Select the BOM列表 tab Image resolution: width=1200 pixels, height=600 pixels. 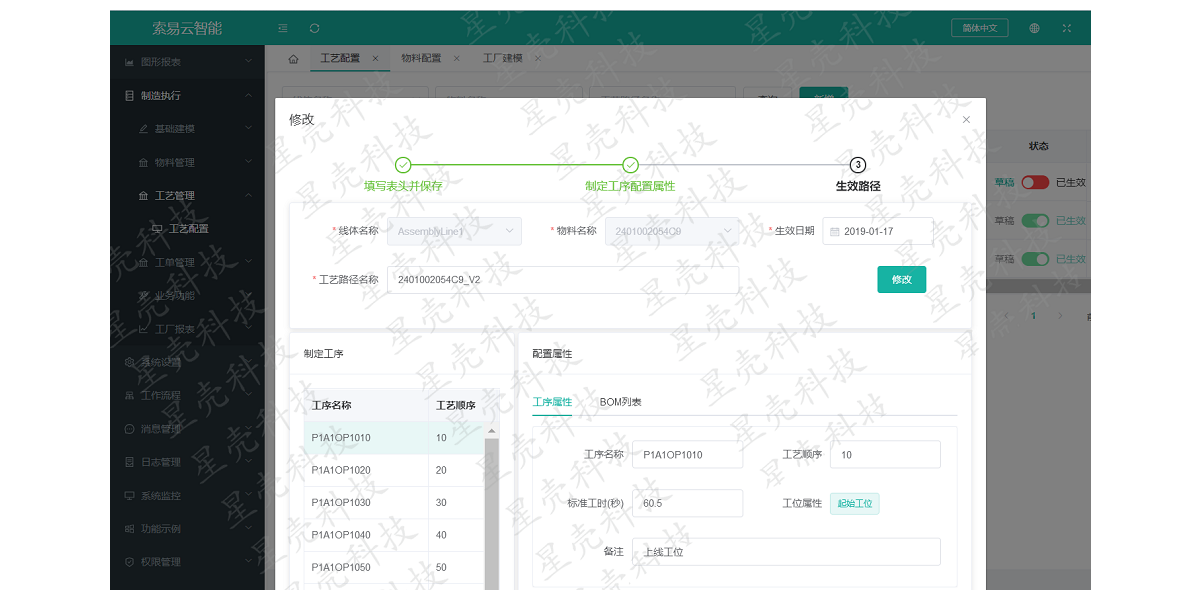(x=621, y=402)
